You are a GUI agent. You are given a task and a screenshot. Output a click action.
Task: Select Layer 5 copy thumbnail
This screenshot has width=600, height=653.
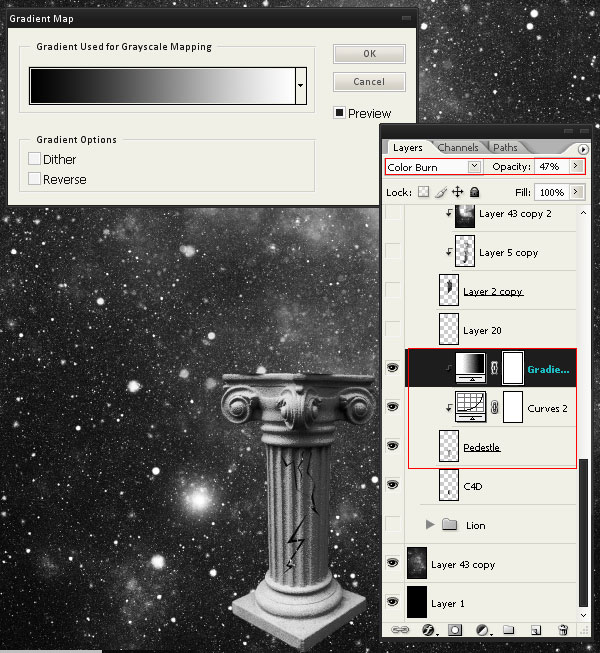[x=465, y=251]
